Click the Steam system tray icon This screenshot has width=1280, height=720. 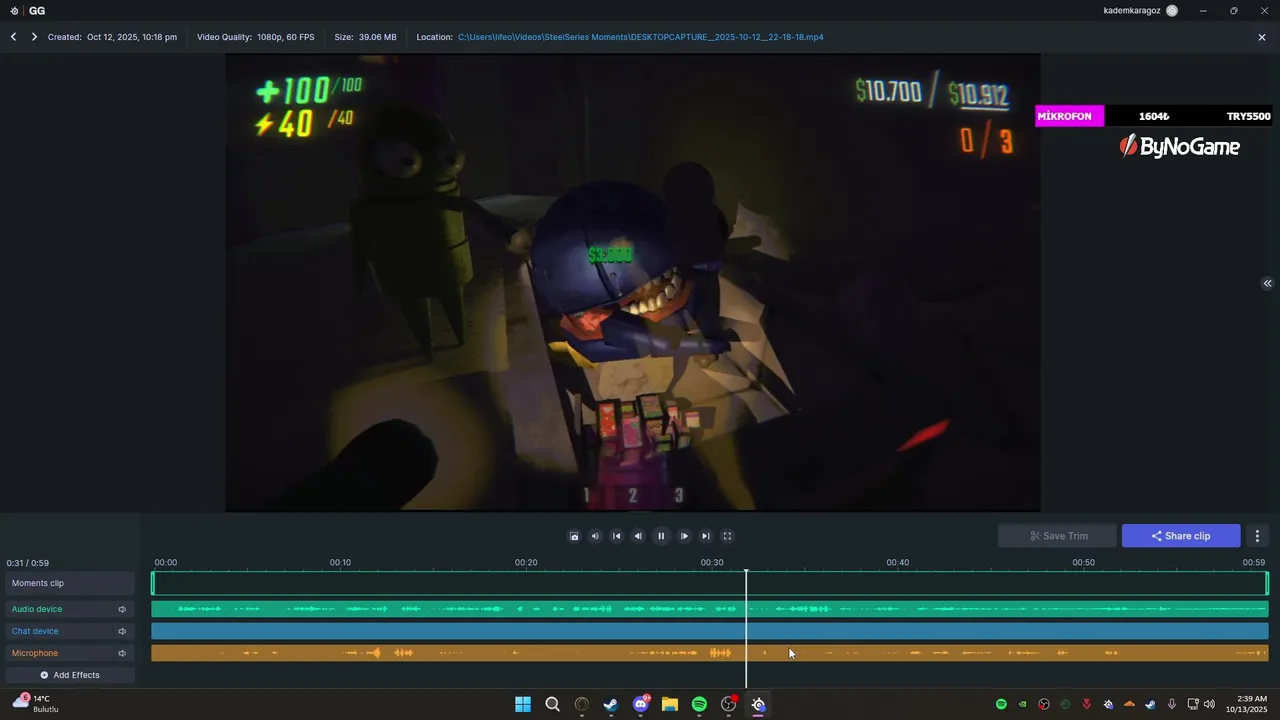coord(1151,704)
